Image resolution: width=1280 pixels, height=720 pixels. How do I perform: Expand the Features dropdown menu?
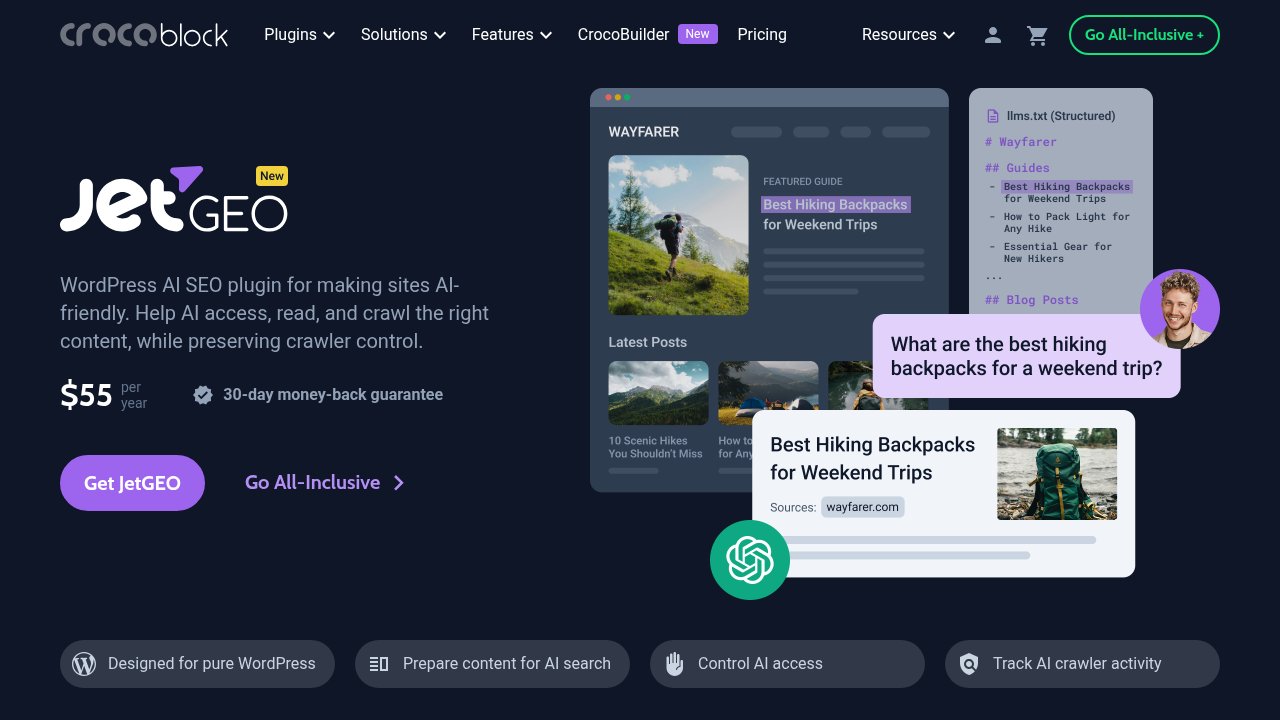tap(512, 35)
